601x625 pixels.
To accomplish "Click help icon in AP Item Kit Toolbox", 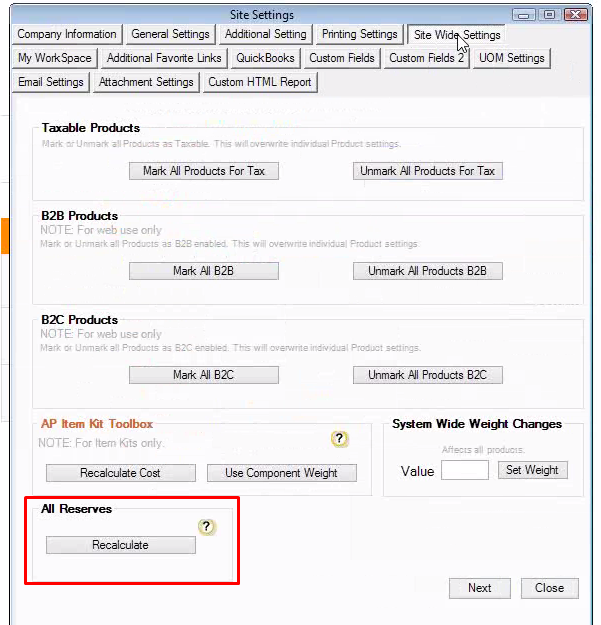I will click(339, 439).
